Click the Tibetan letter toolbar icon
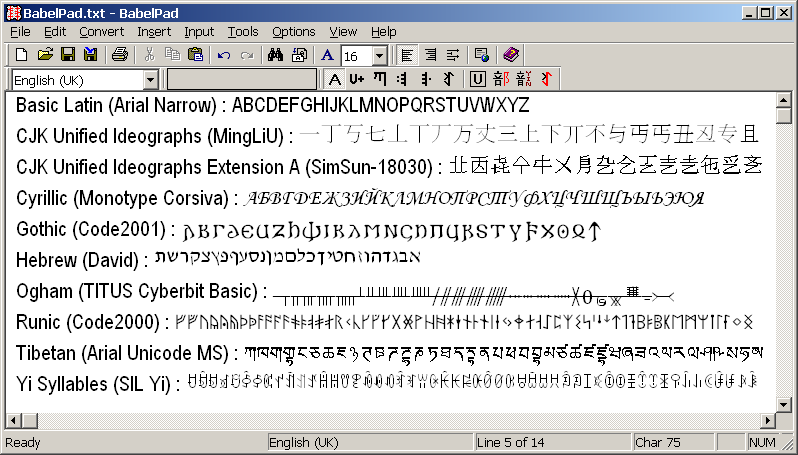This screenshot has width=798, height=455. point(380,79)
